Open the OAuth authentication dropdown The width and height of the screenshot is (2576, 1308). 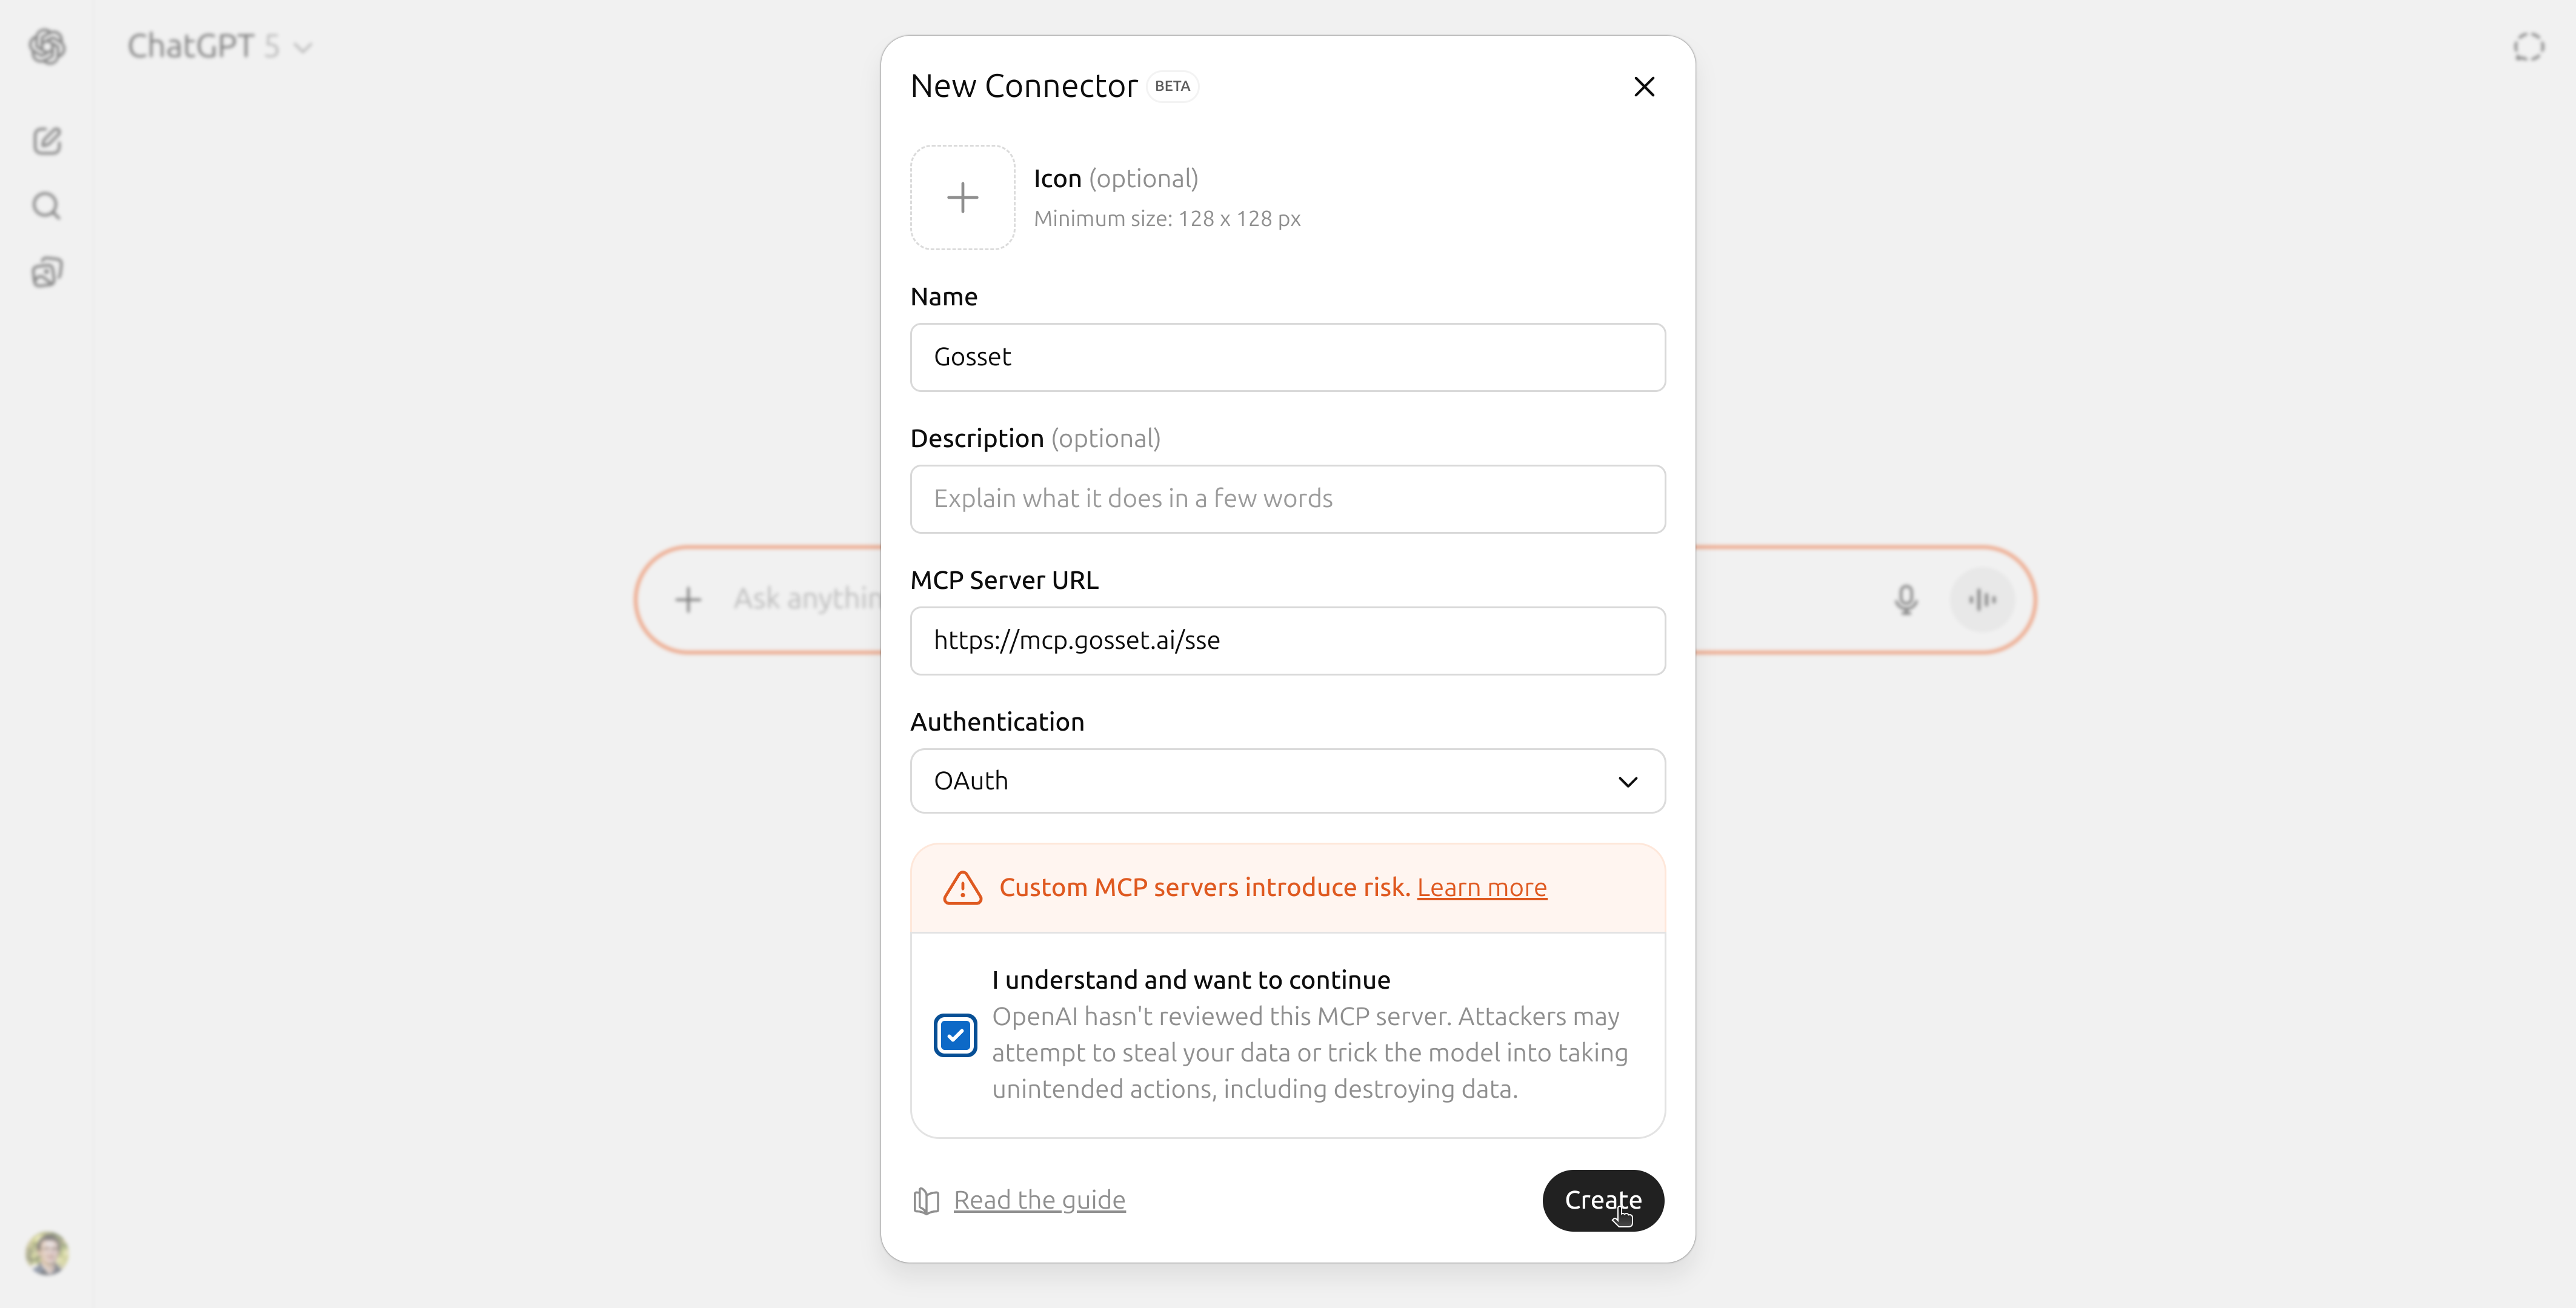1287,781
